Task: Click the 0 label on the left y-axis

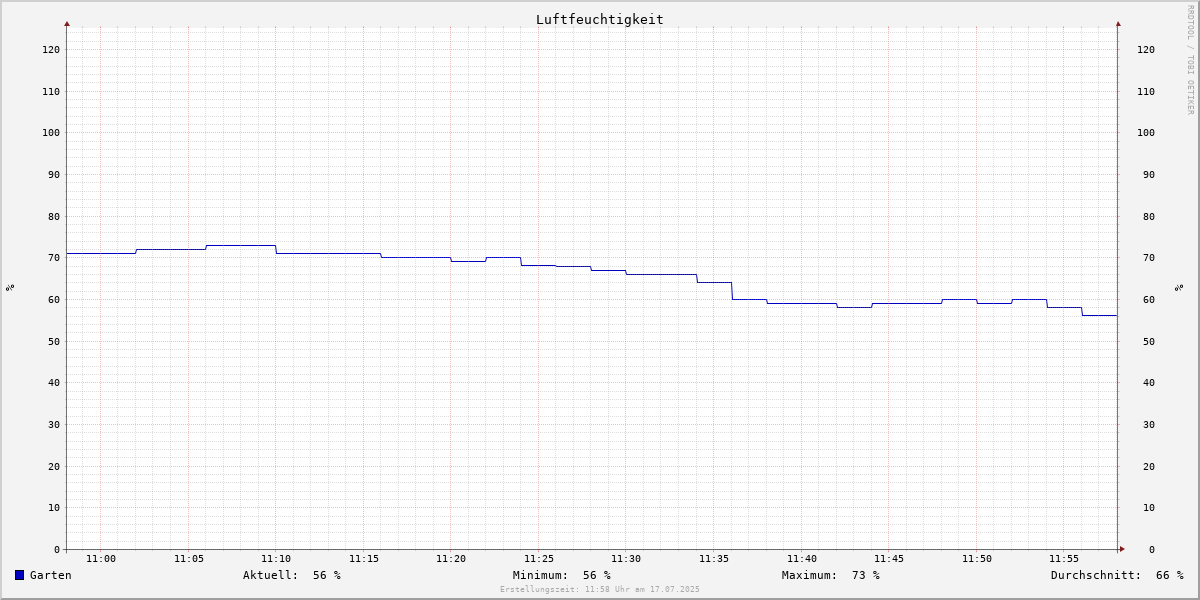Action: [x=57, y=550]
